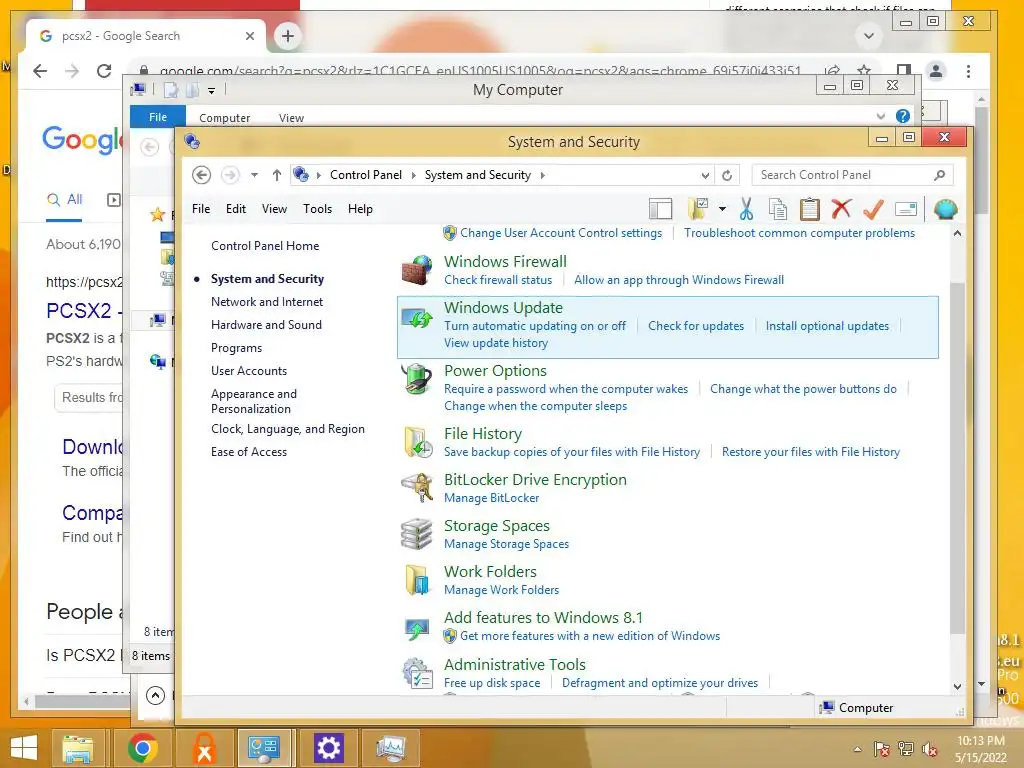Go back in System and Security window
Viewport: 1024px width, 768px height.
[201, 175]
